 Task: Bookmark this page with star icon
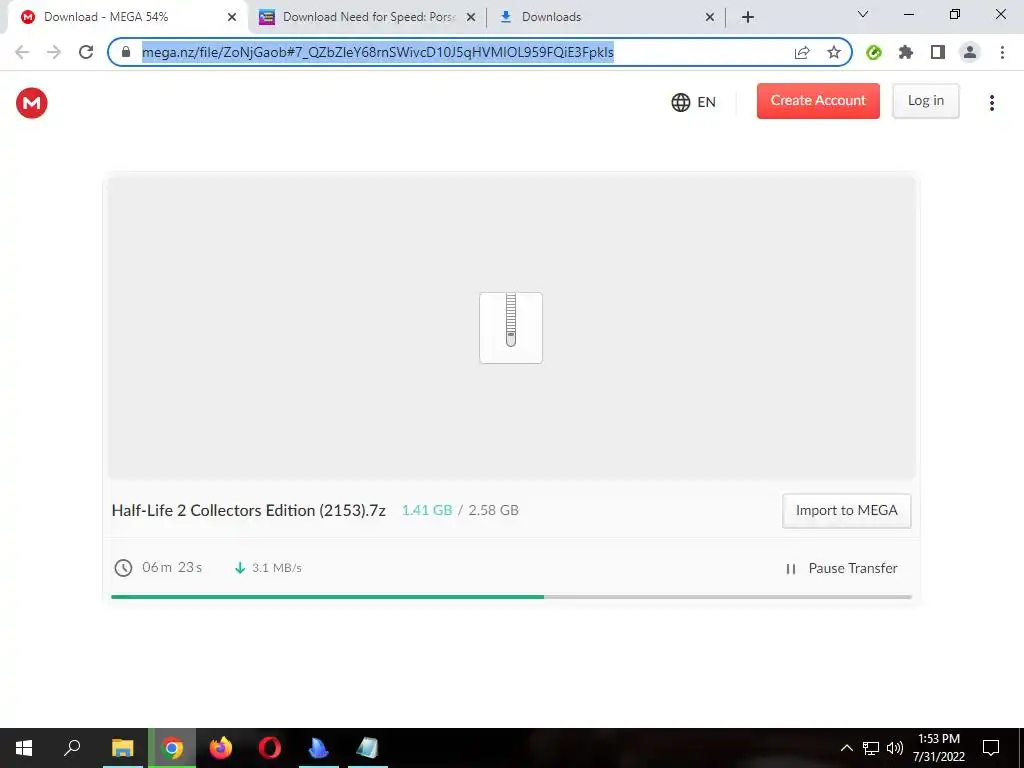[x=834, y=52]
